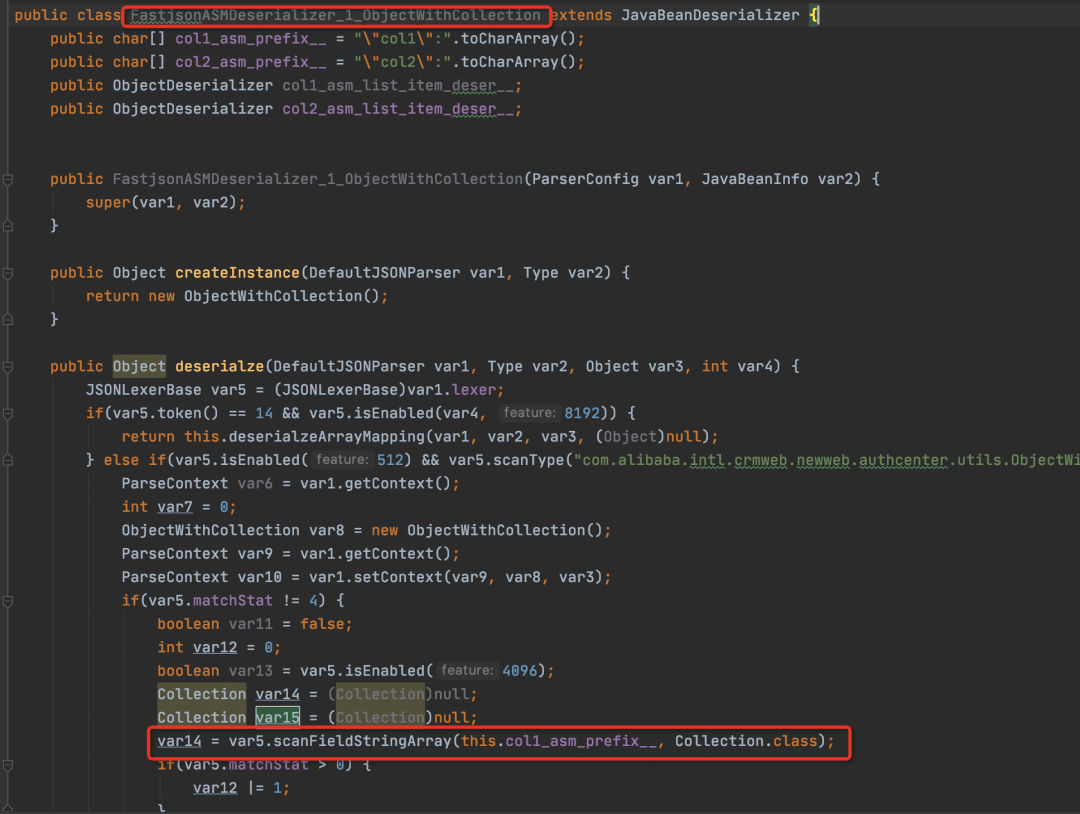This screenshot has height=814, width=1080.
Task: Click the scanFieldStringArray method call
Action: [362, 741]
